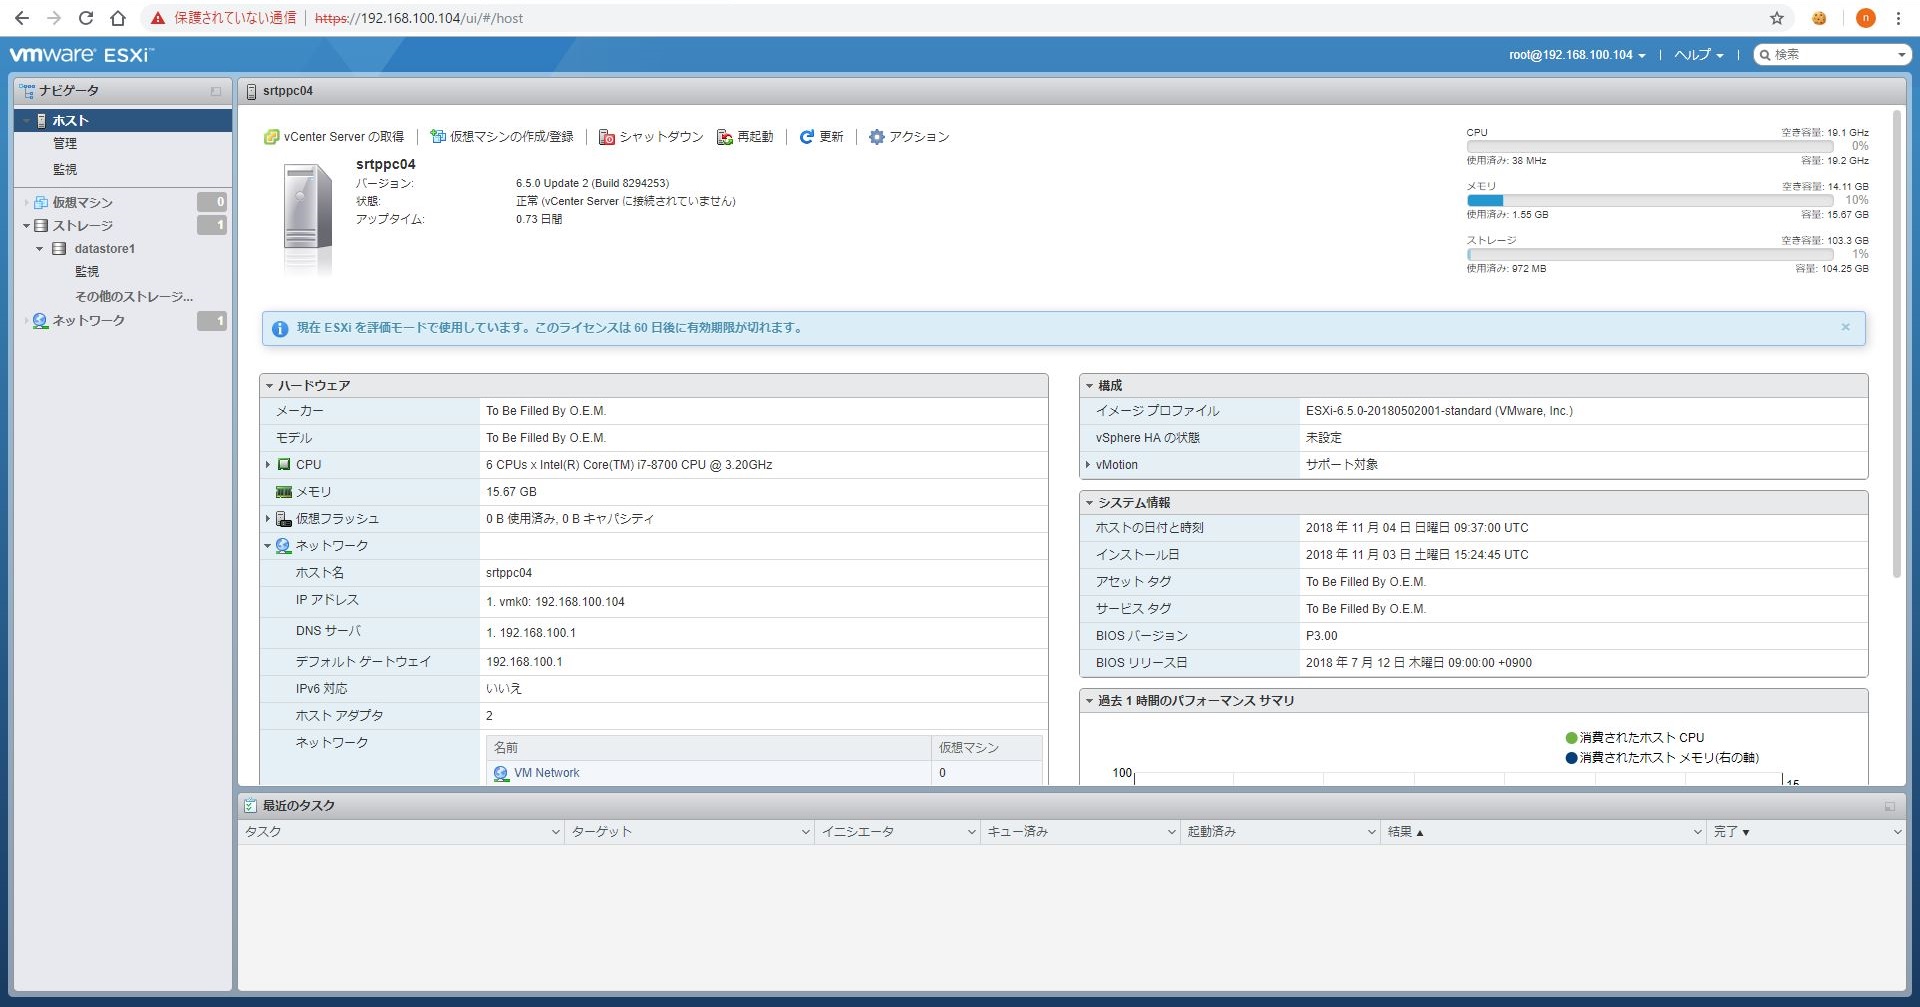Screen dimensions: 1920x1007
Task: Open 管理 under Host
Action: click(65, 144)
